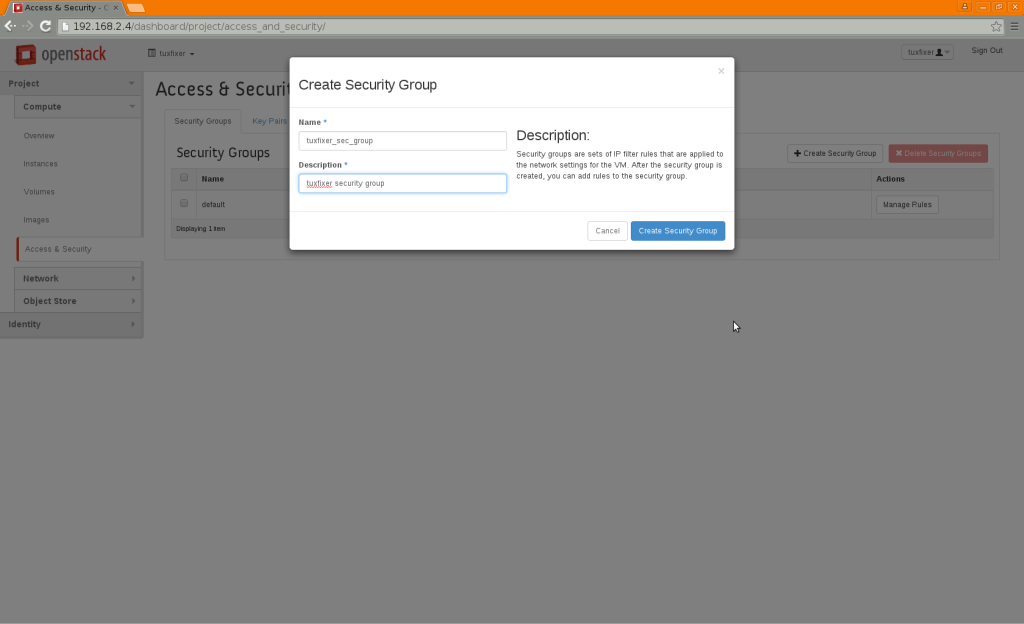Click the OpenStack logo
The height and width of the screenshot is (624, 1024).
pyautogui.click(x=60, y=54)
